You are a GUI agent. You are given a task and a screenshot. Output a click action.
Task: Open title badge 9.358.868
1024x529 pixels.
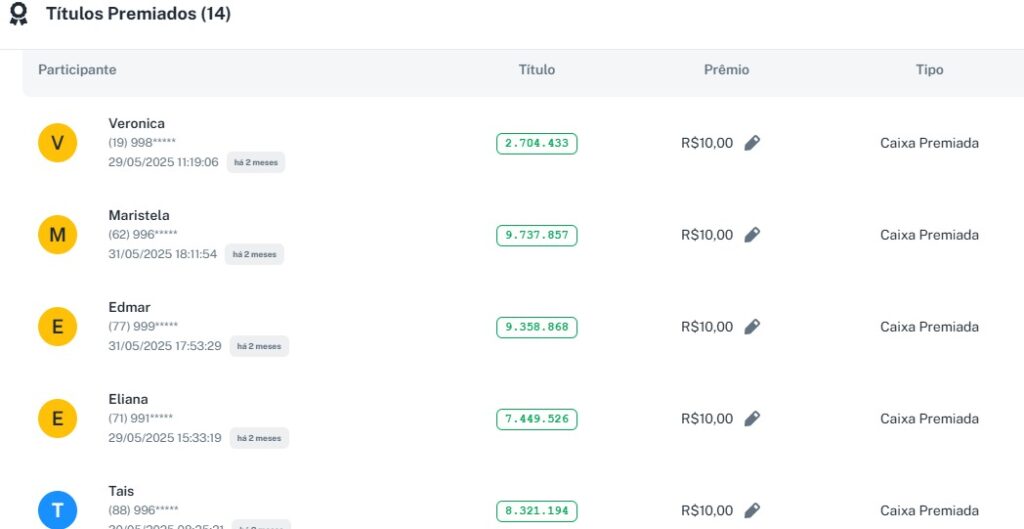pyautogui.click(x=536, y=327)
